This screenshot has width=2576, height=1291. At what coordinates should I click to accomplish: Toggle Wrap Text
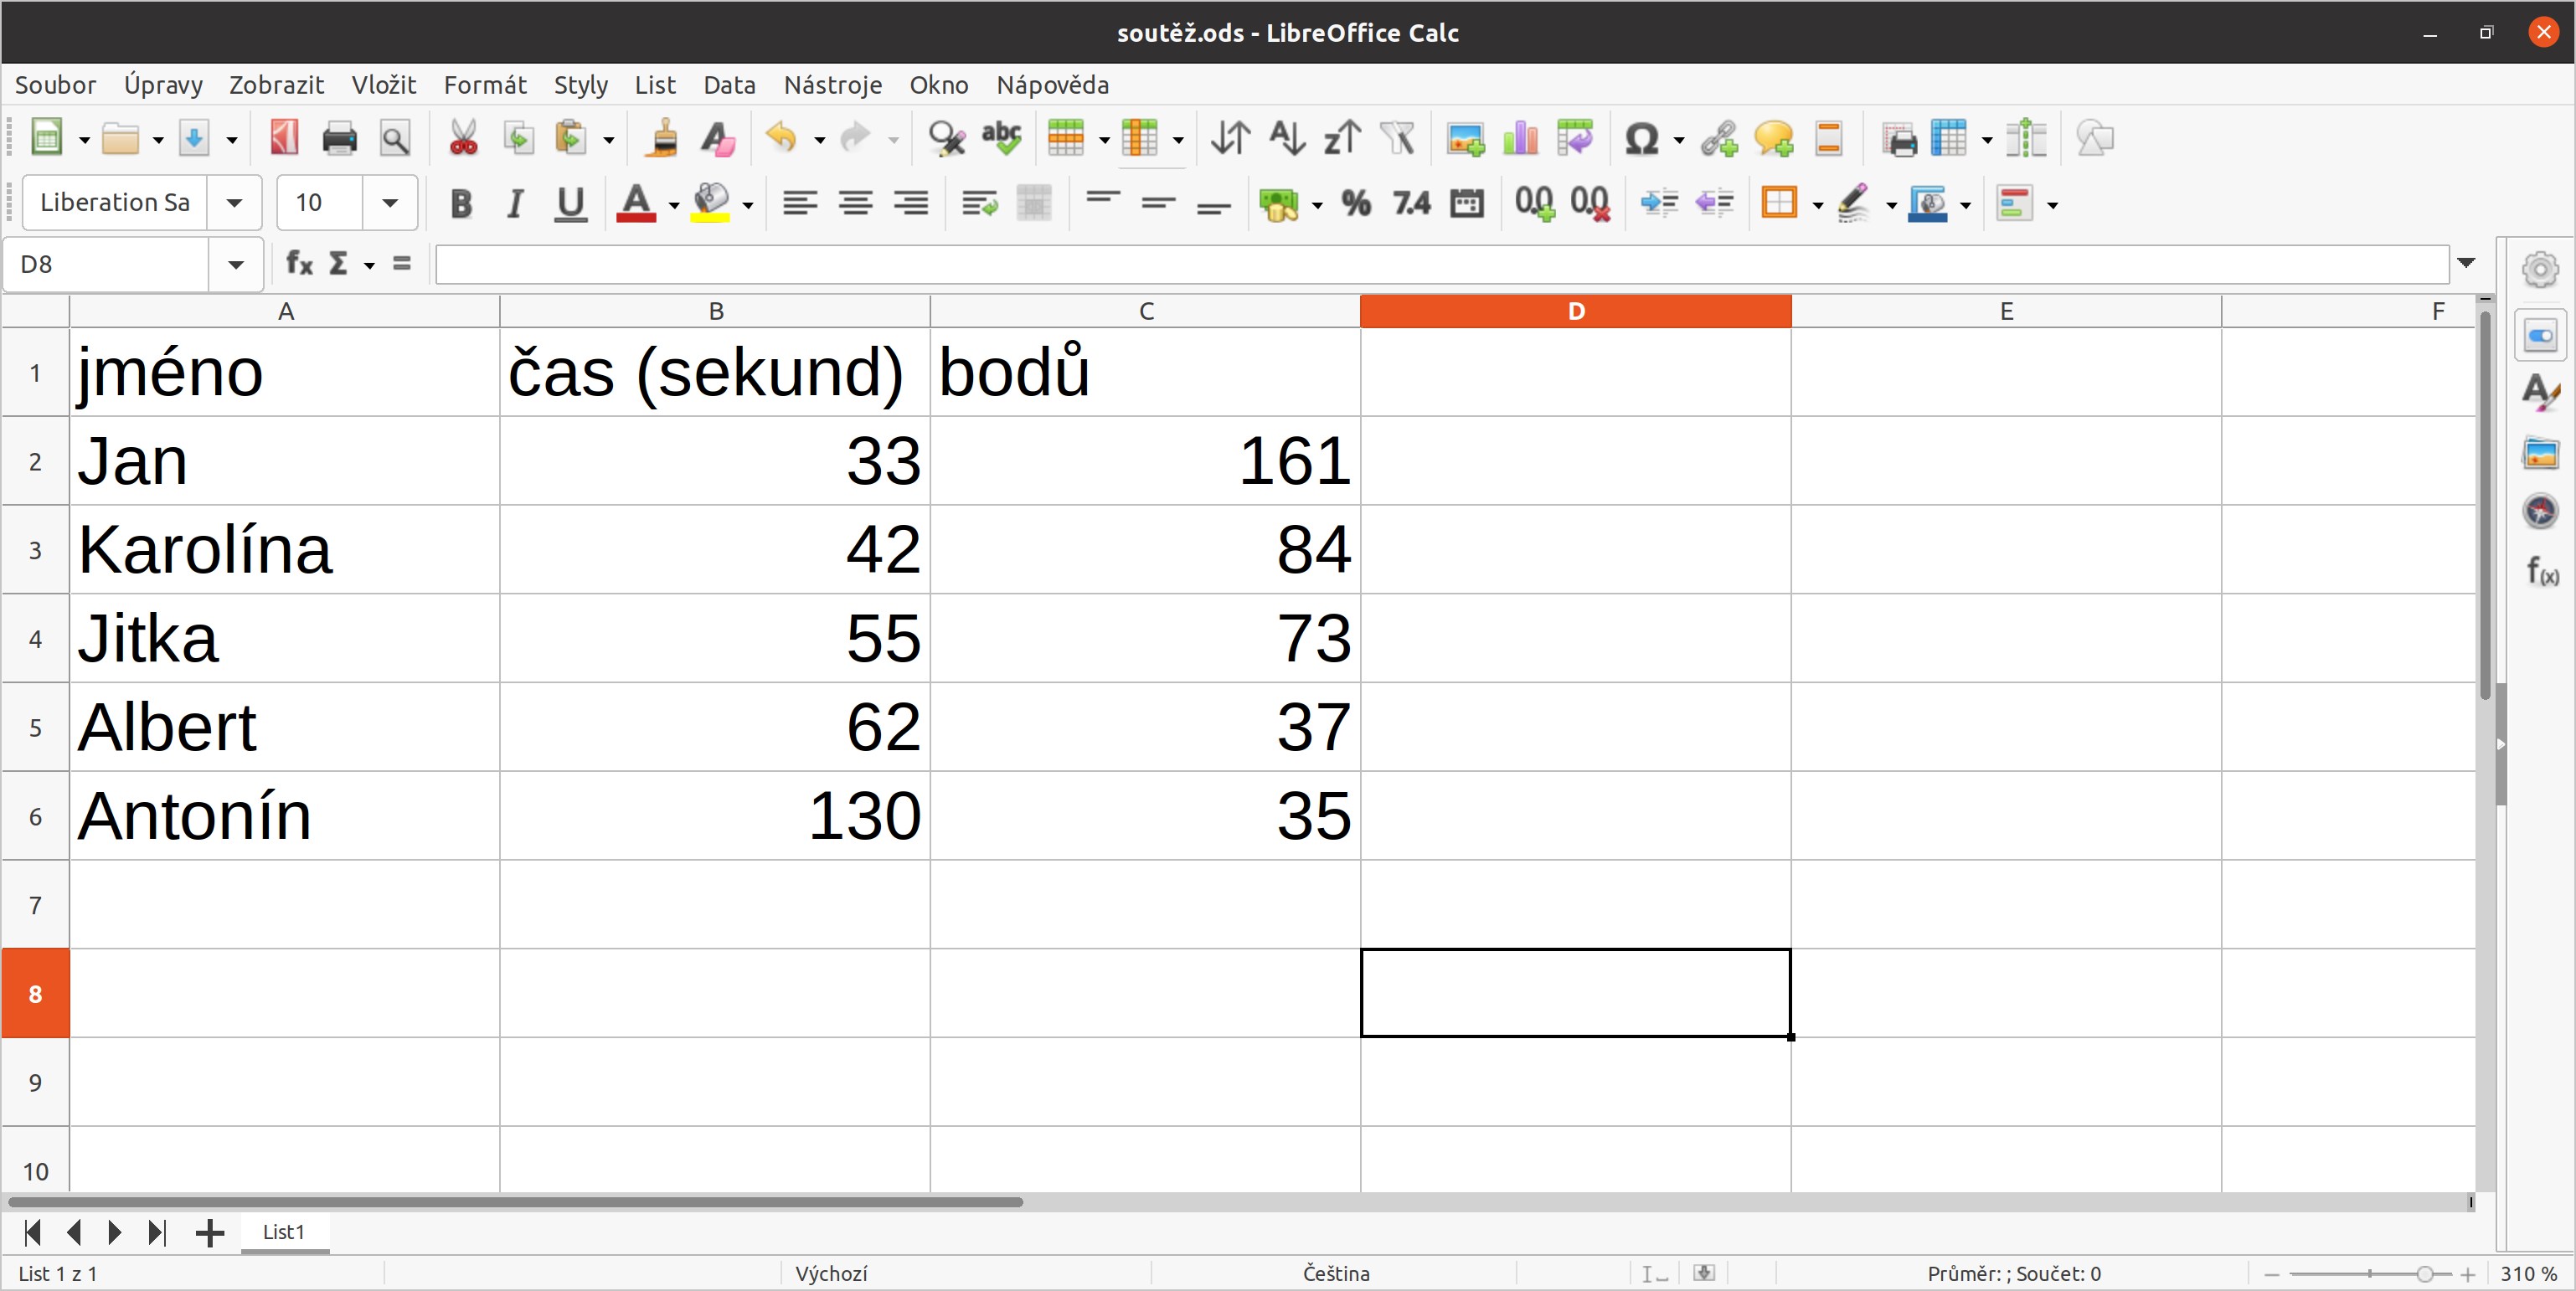(979, 204)
